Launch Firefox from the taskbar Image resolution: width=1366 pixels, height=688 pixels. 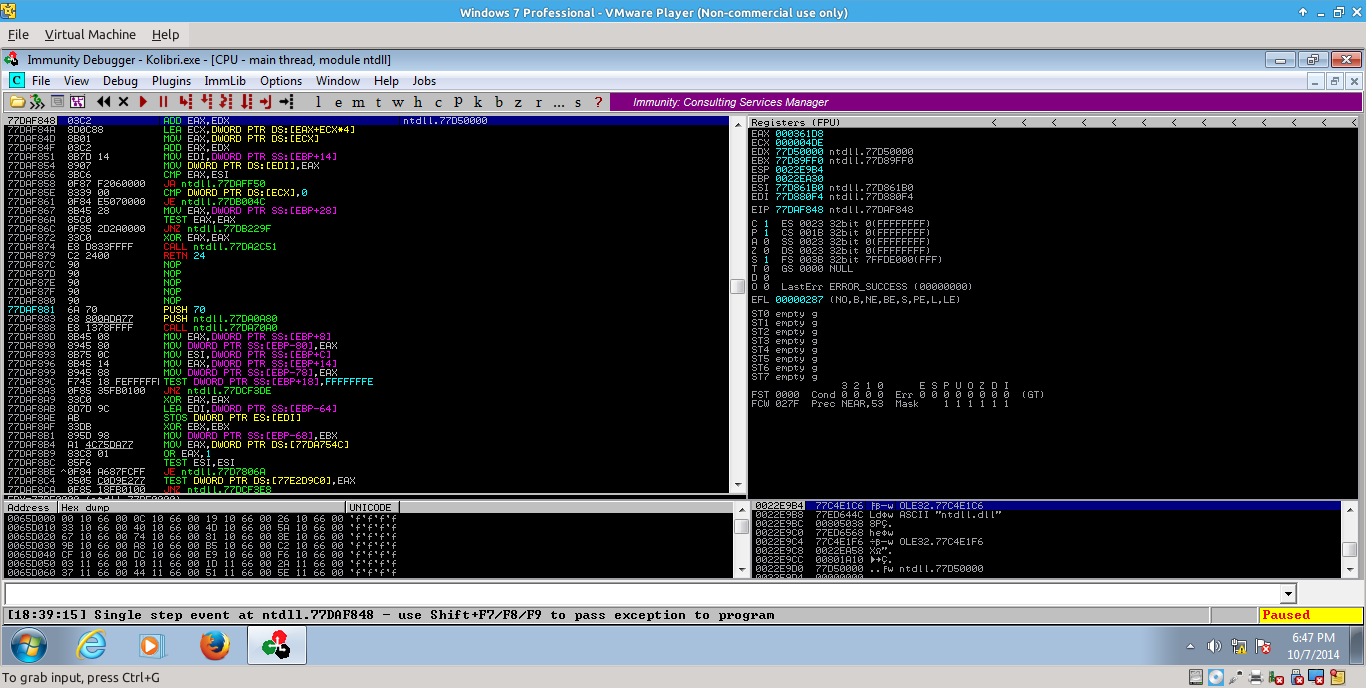coord(214,647)
